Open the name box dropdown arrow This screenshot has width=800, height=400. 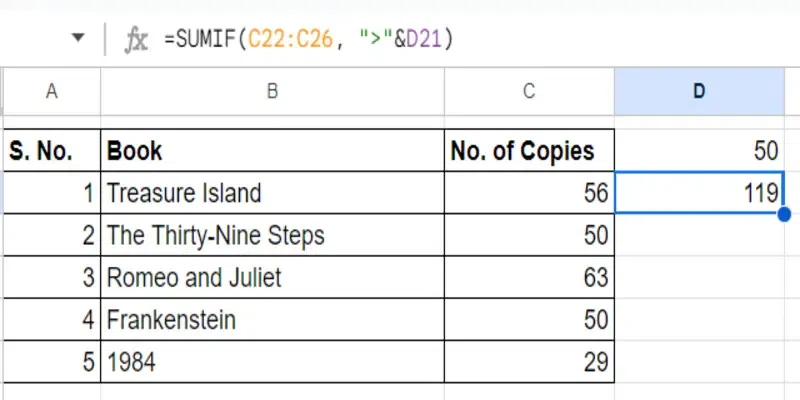click(x=78, y=39)
